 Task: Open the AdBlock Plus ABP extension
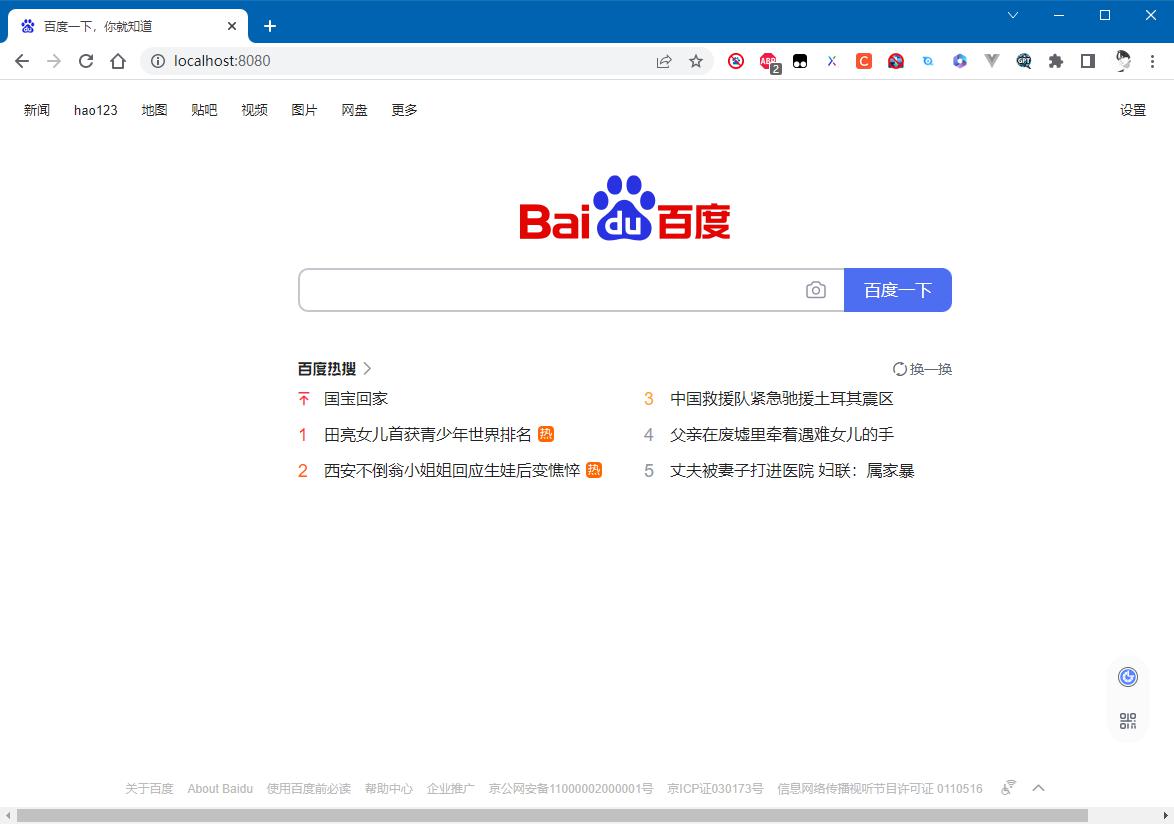point(768,62)
